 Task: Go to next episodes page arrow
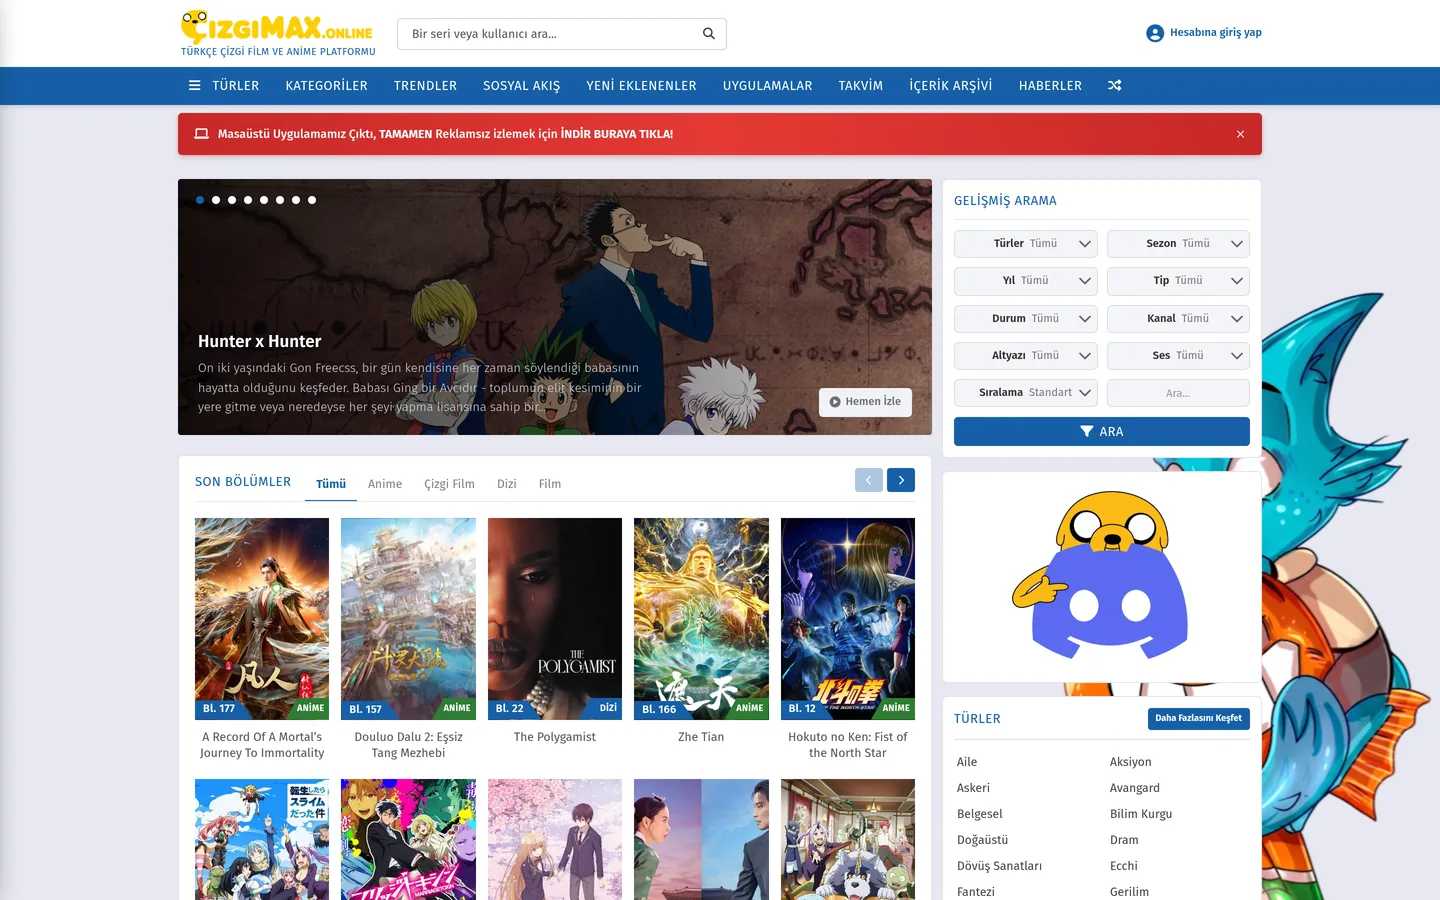pyautogui.click(x=901, y=481)
